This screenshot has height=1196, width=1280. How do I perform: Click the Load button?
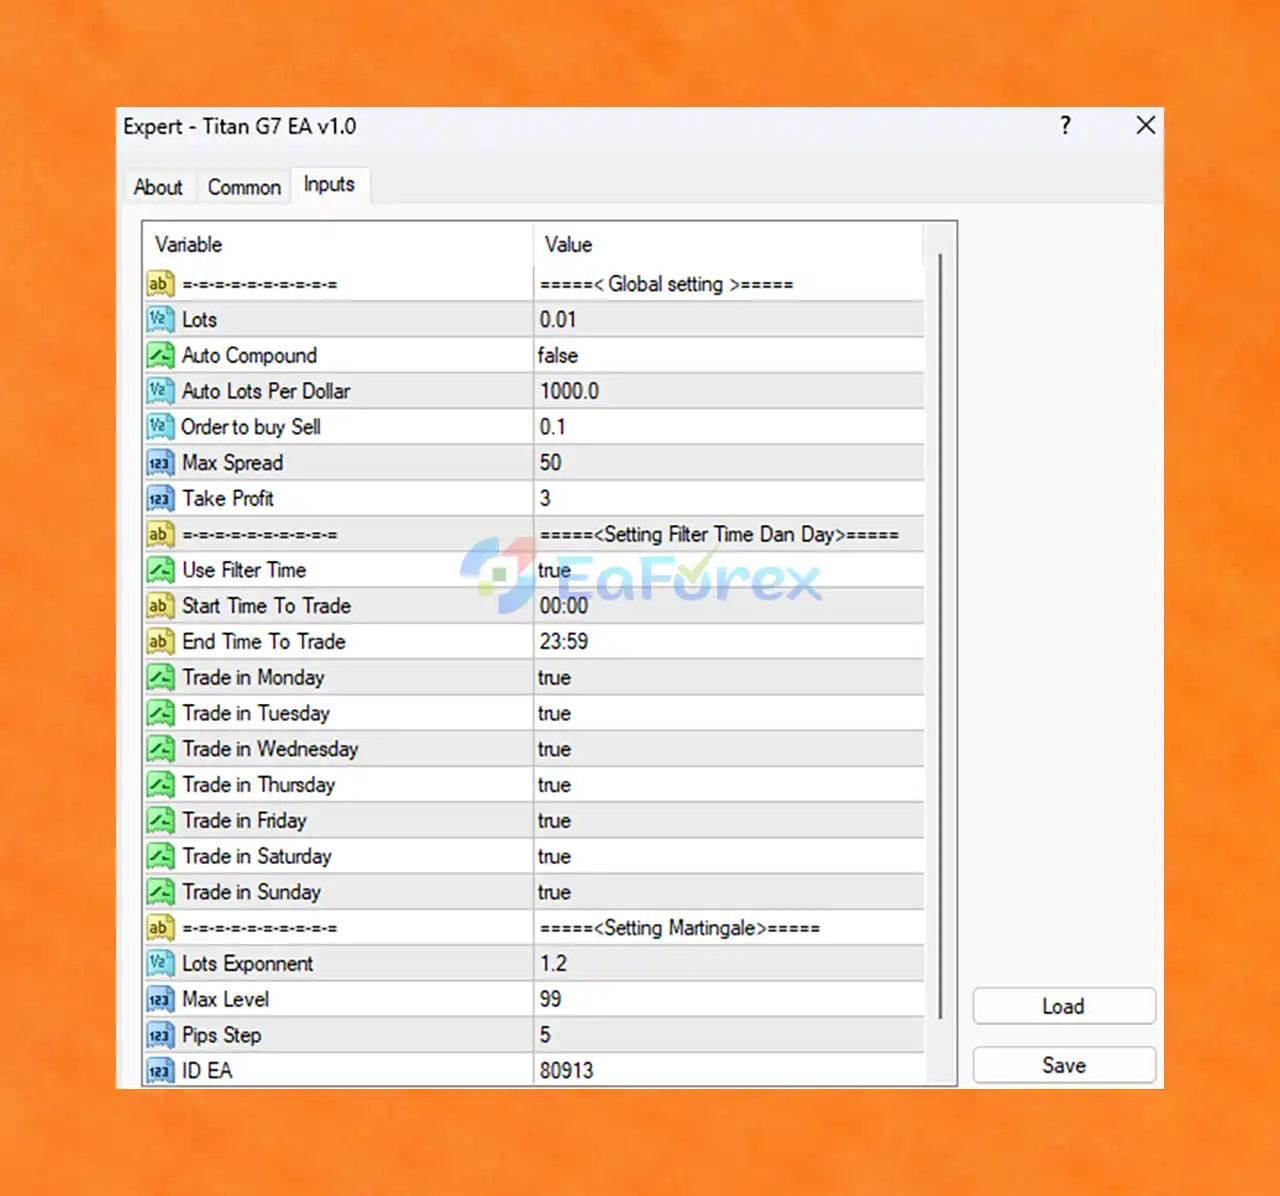click(x=1064, y=1006)
